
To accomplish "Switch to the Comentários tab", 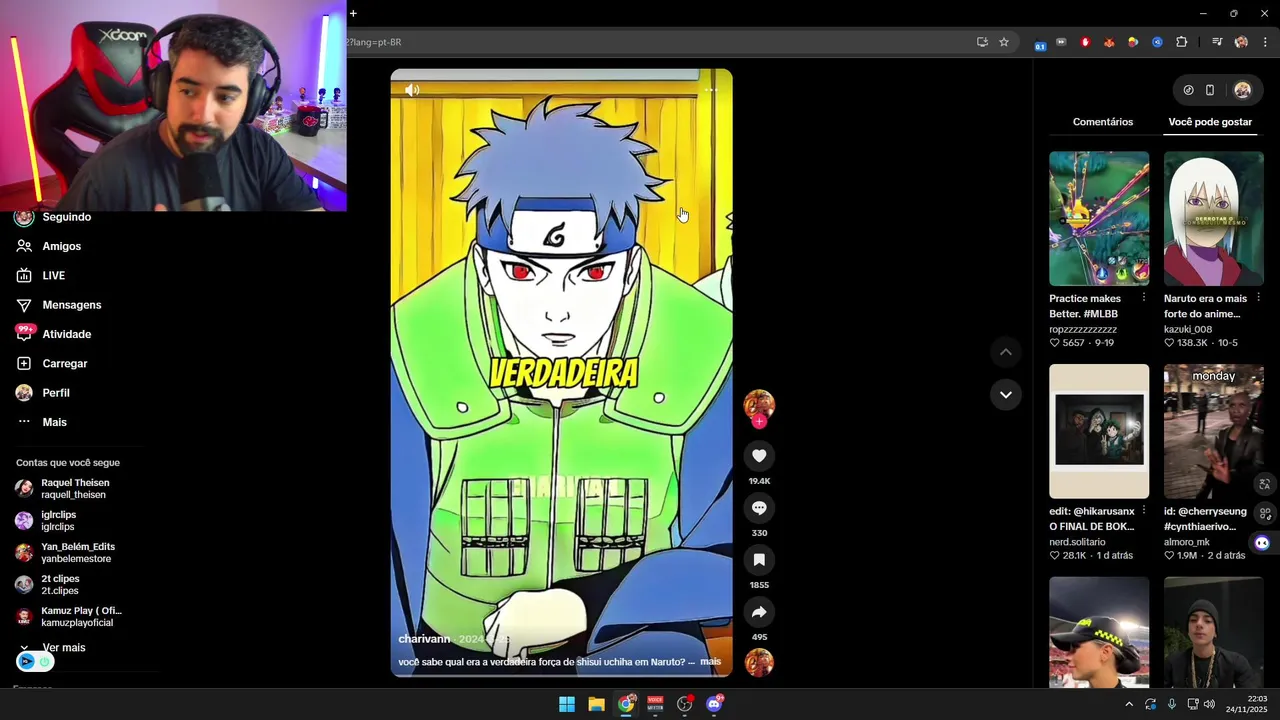I will [1103, 122].
